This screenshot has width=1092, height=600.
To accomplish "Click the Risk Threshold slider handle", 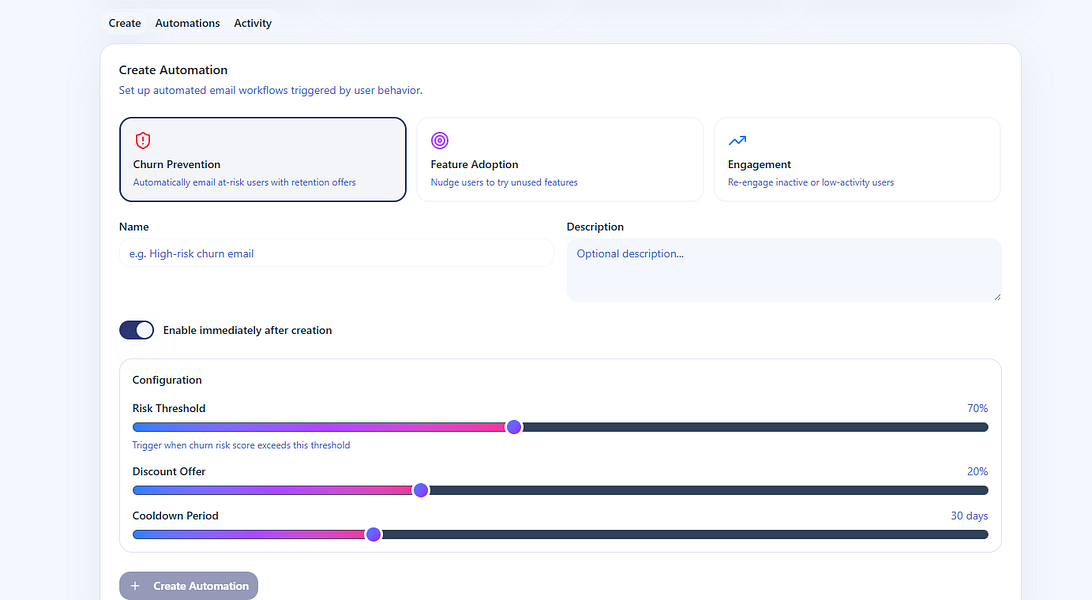I will (x=514, y=427).
